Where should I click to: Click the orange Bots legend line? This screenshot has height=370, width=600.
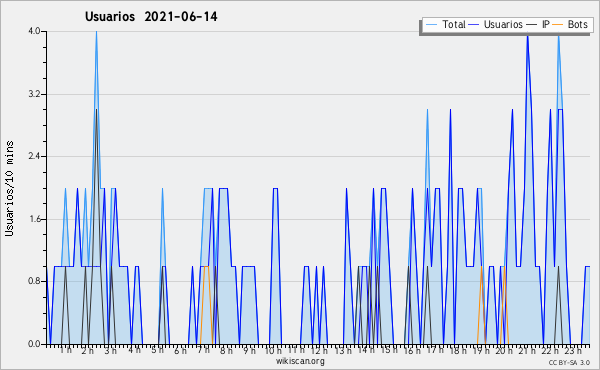[558, 25]
